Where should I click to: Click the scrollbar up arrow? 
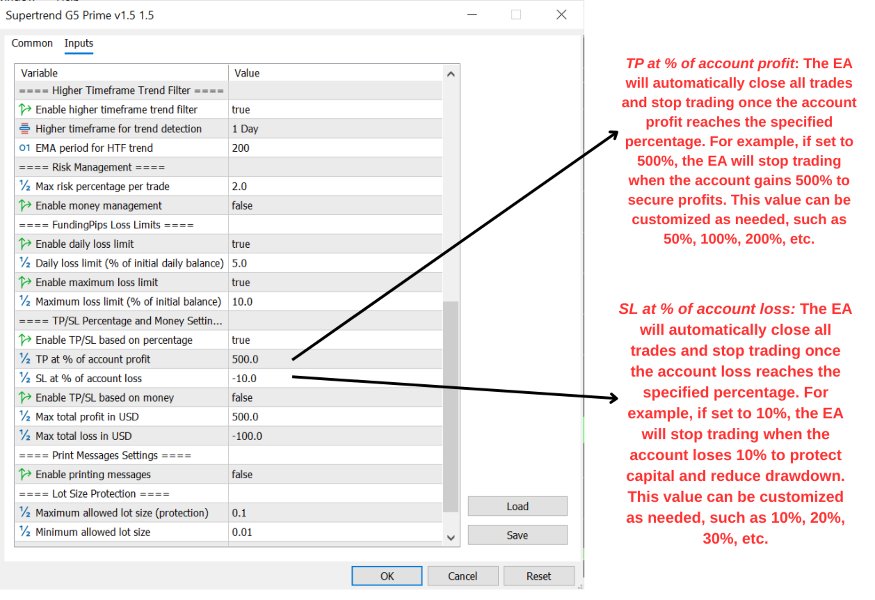coord(451,74)
